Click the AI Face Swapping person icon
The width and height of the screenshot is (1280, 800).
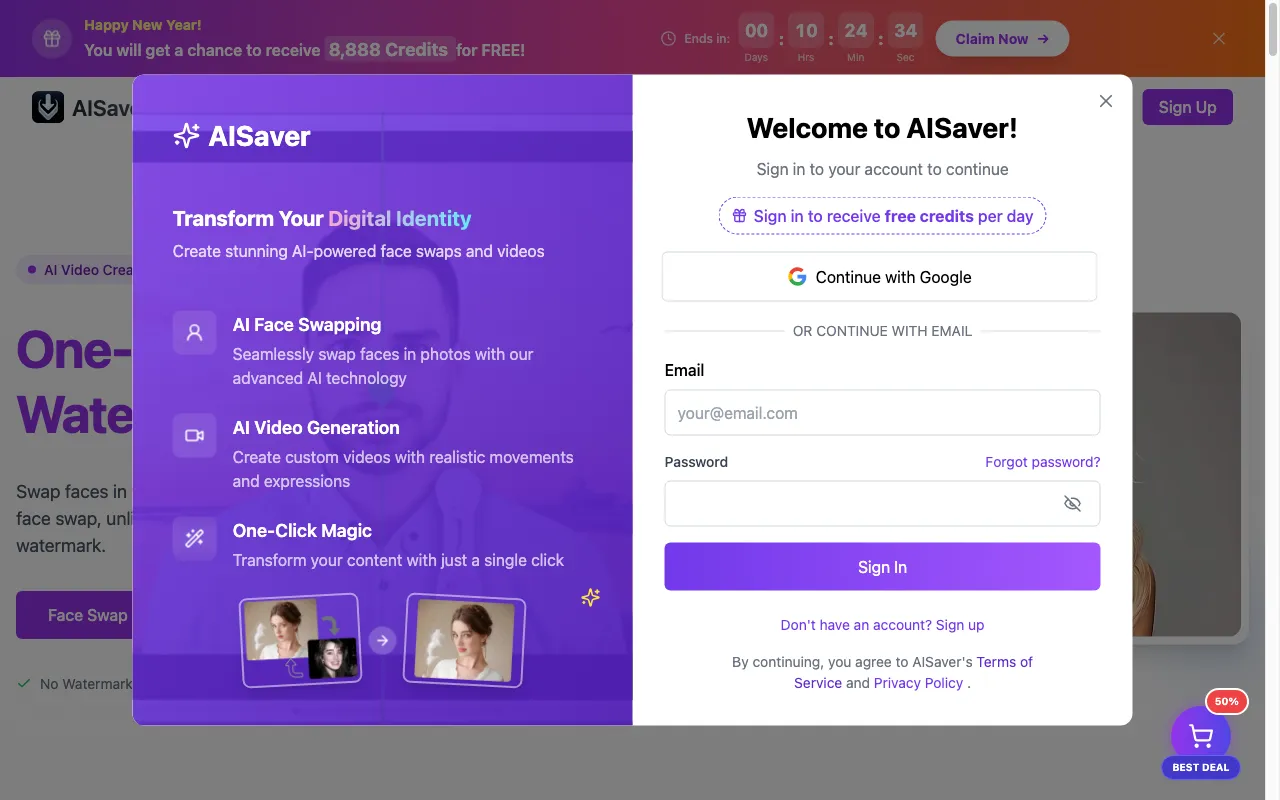pos(194,332)
